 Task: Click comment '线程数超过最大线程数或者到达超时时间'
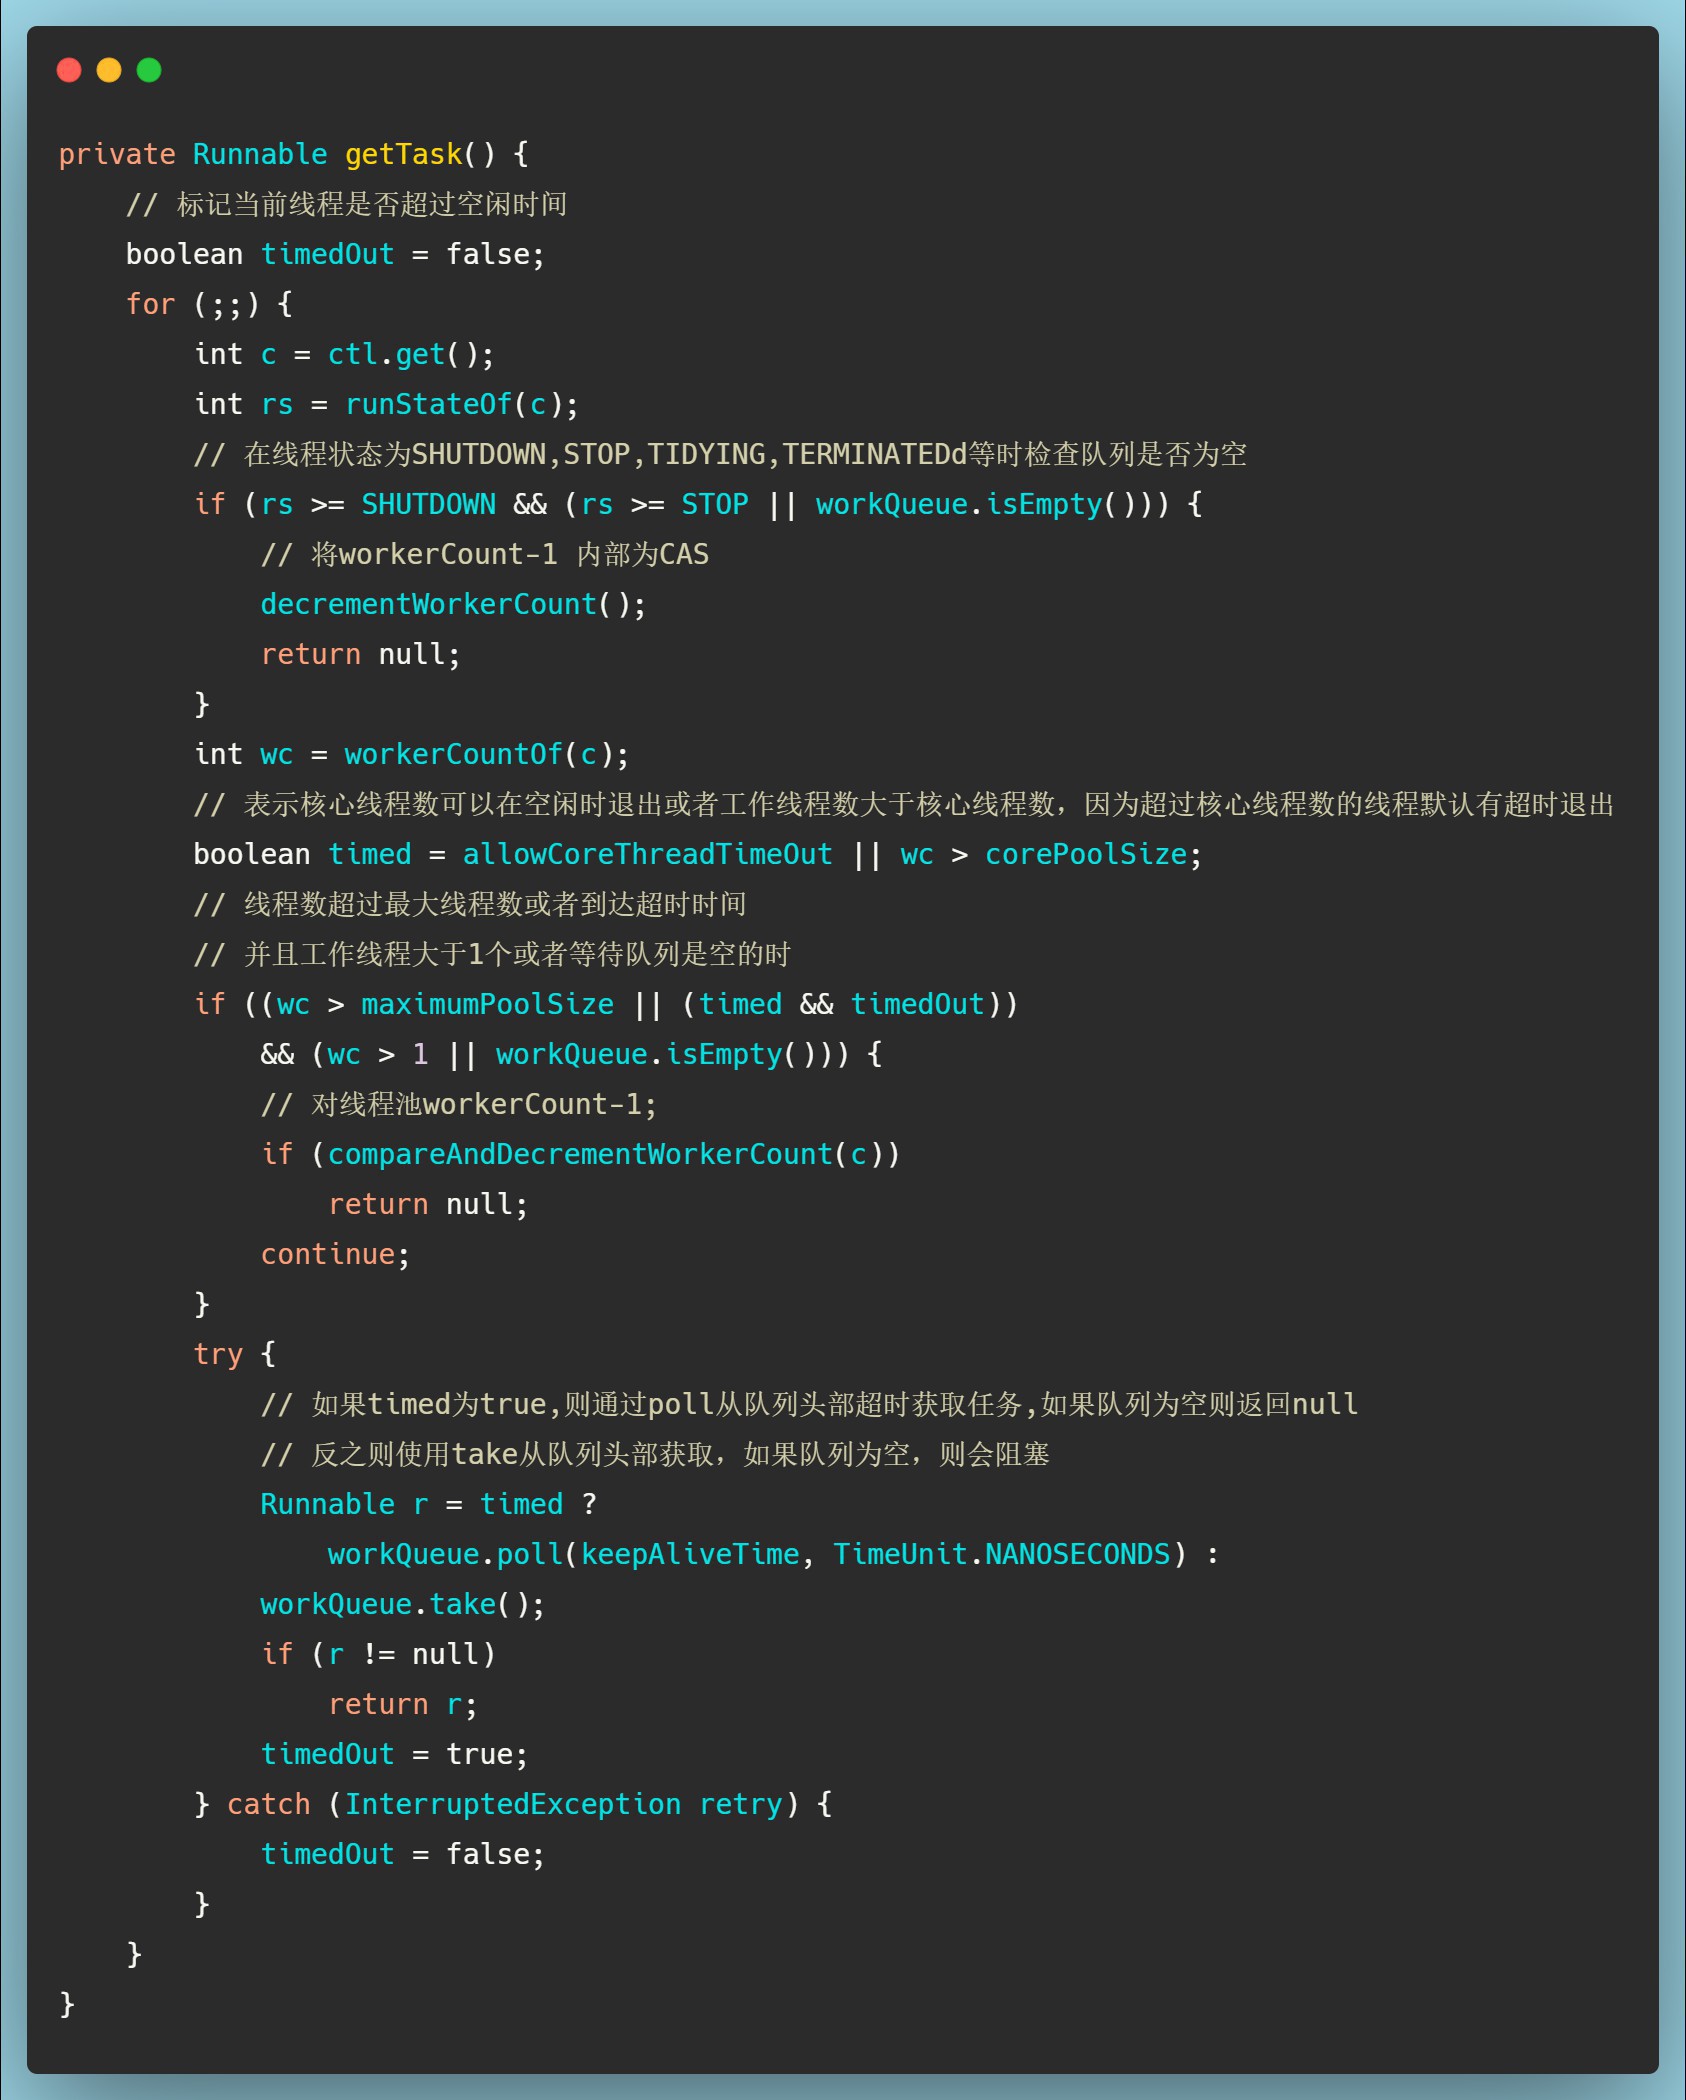[470, 904]
